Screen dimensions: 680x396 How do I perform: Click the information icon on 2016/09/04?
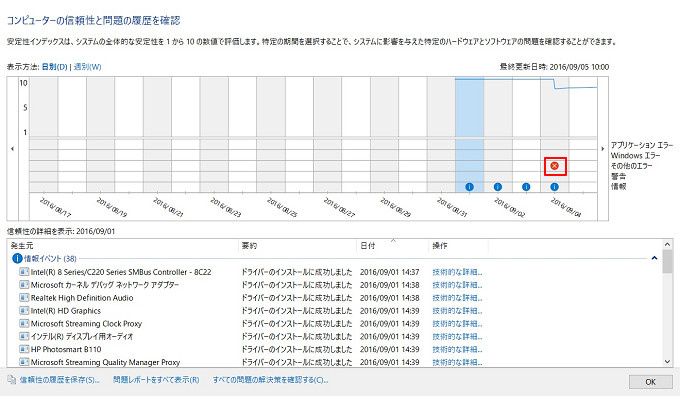point(554,187)
